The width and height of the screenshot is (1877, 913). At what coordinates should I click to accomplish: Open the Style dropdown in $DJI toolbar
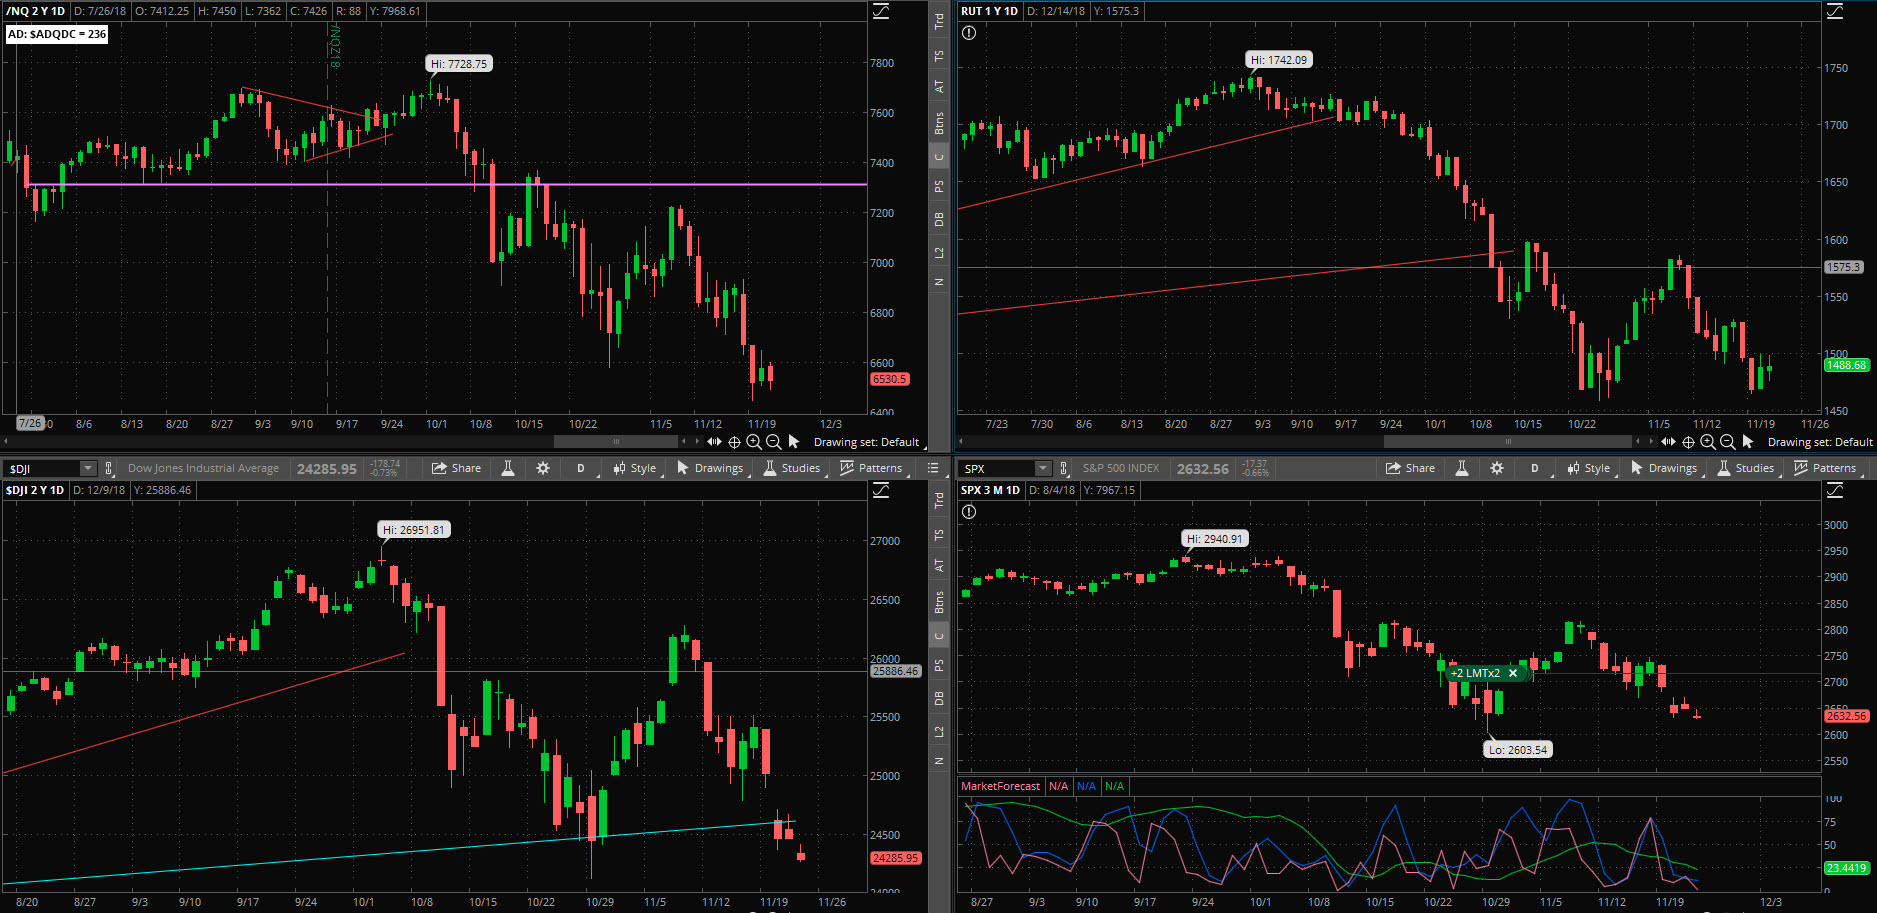click(x=636, y=468)
